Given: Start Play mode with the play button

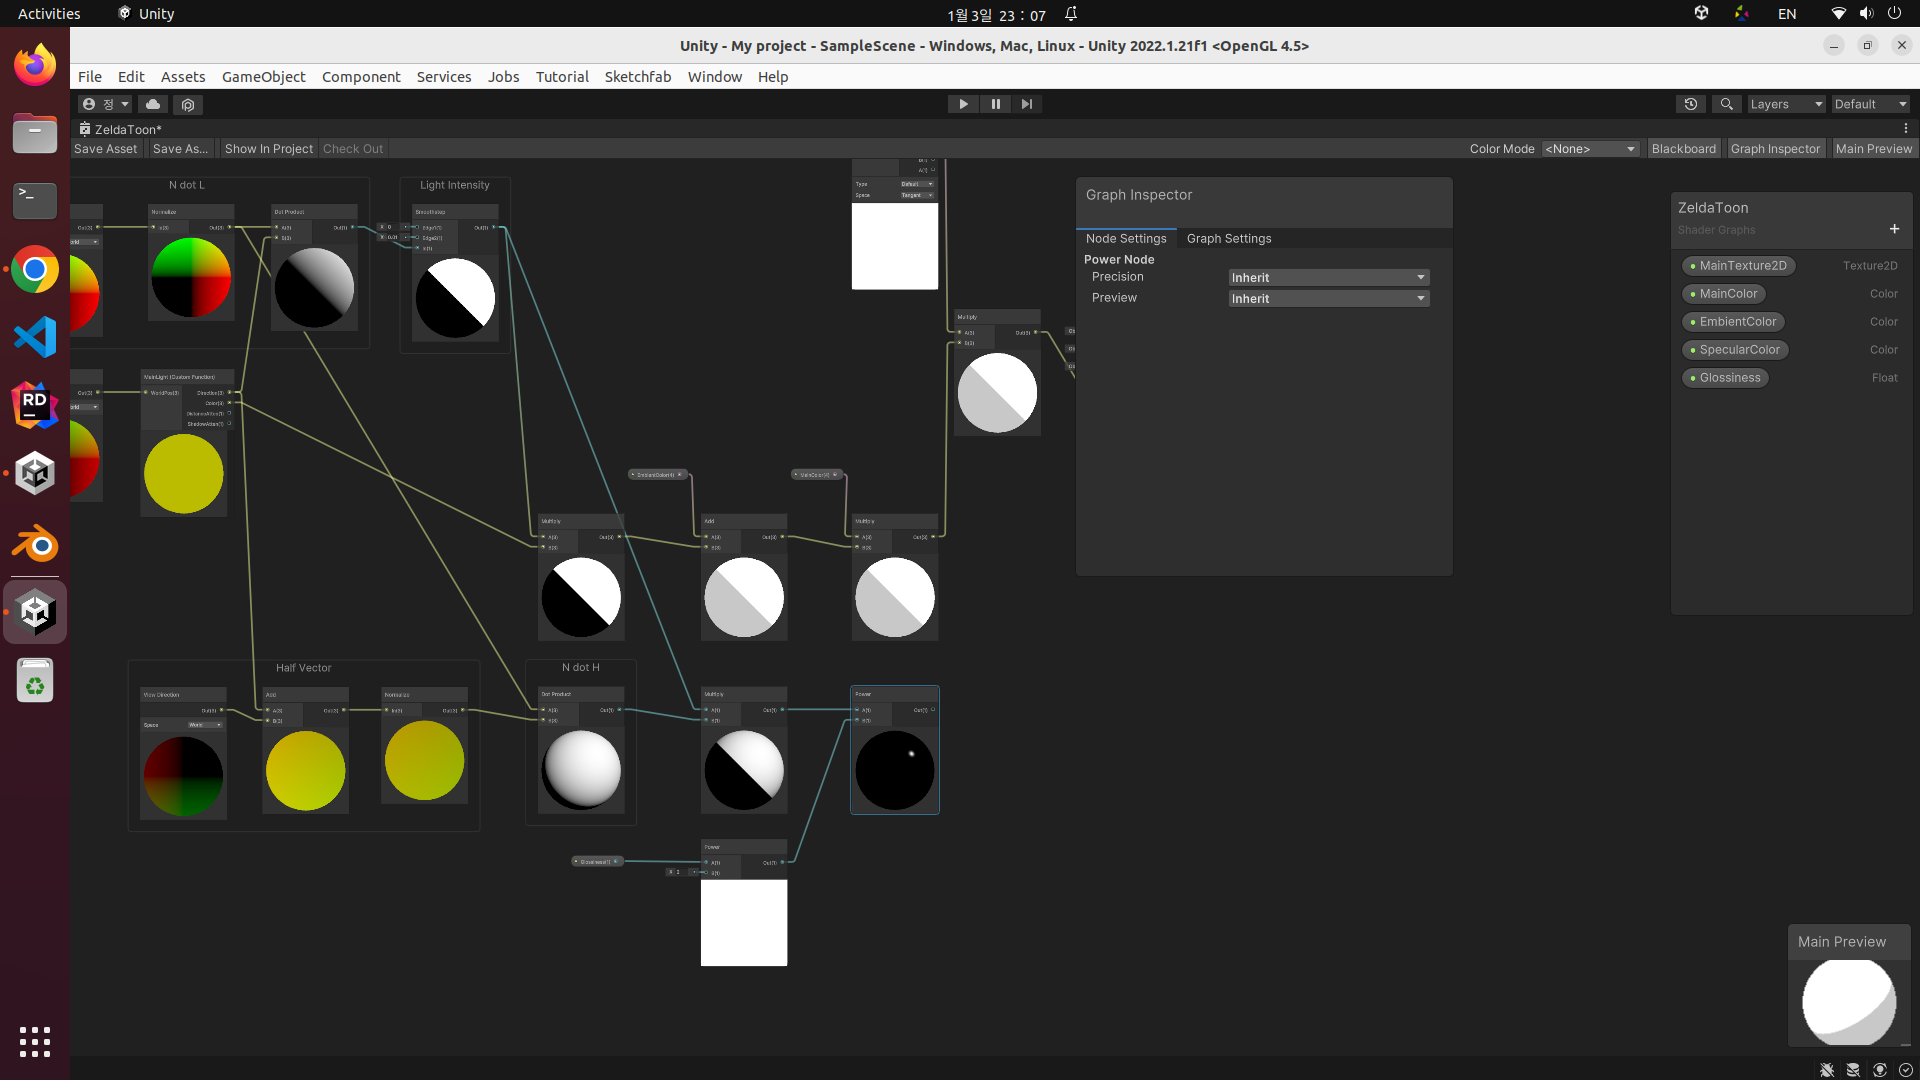Looking at the screenshot, I should (x=963, y=104).
